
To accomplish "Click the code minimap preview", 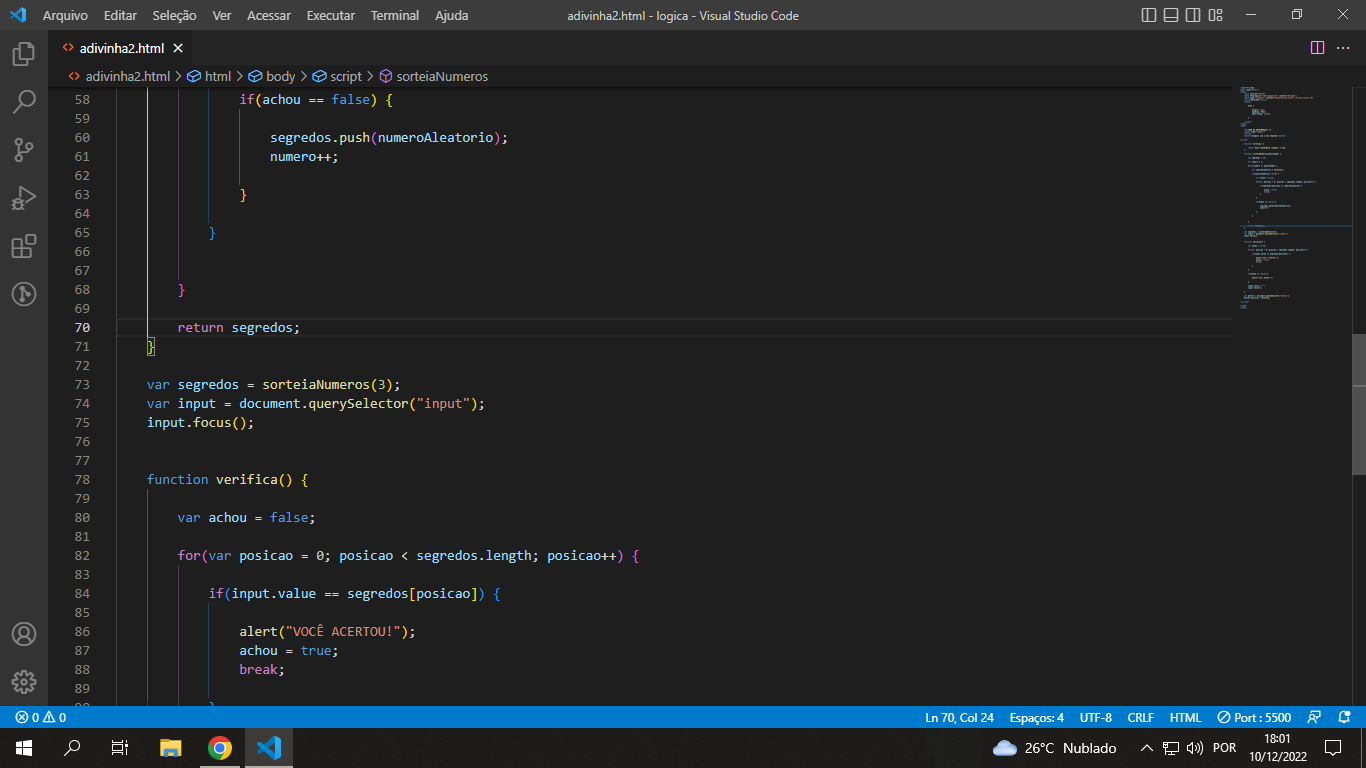I will point(1290,200).
